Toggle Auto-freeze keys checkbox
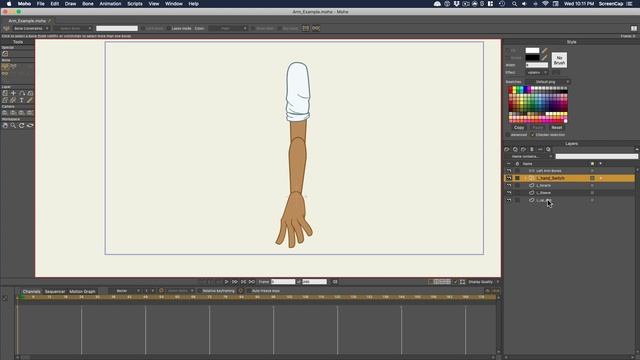 pyautogui.click(x=249, y=291)
